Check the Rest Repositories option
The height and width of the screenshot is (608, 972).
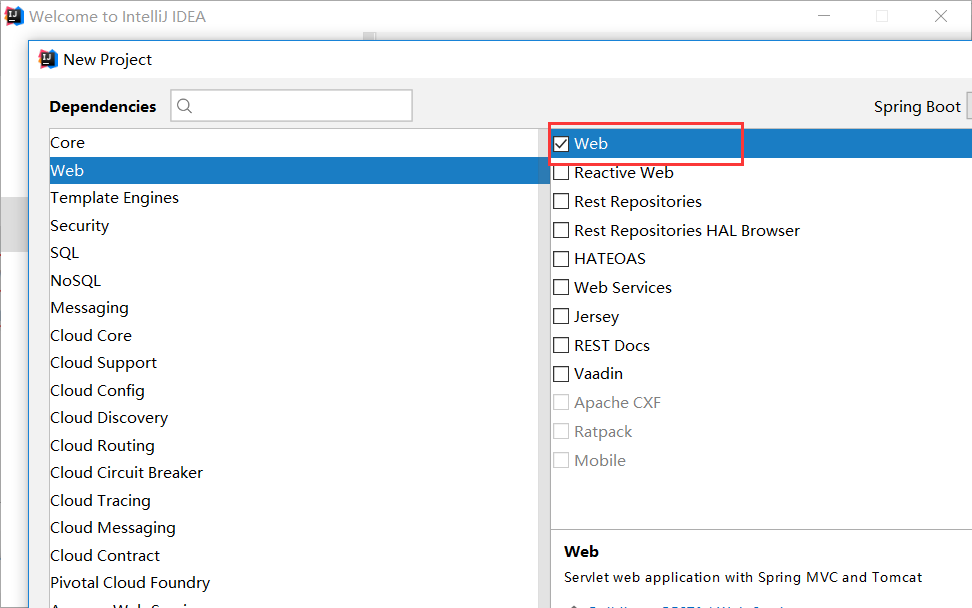pos(561,201)
